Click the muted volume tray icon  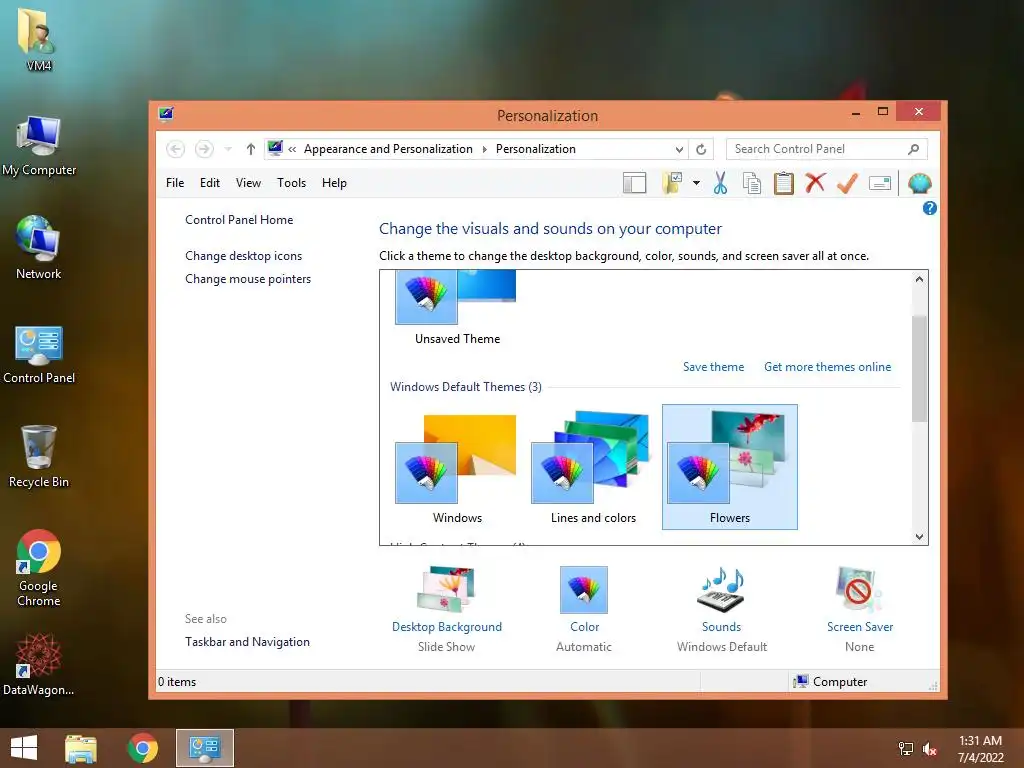929,749
